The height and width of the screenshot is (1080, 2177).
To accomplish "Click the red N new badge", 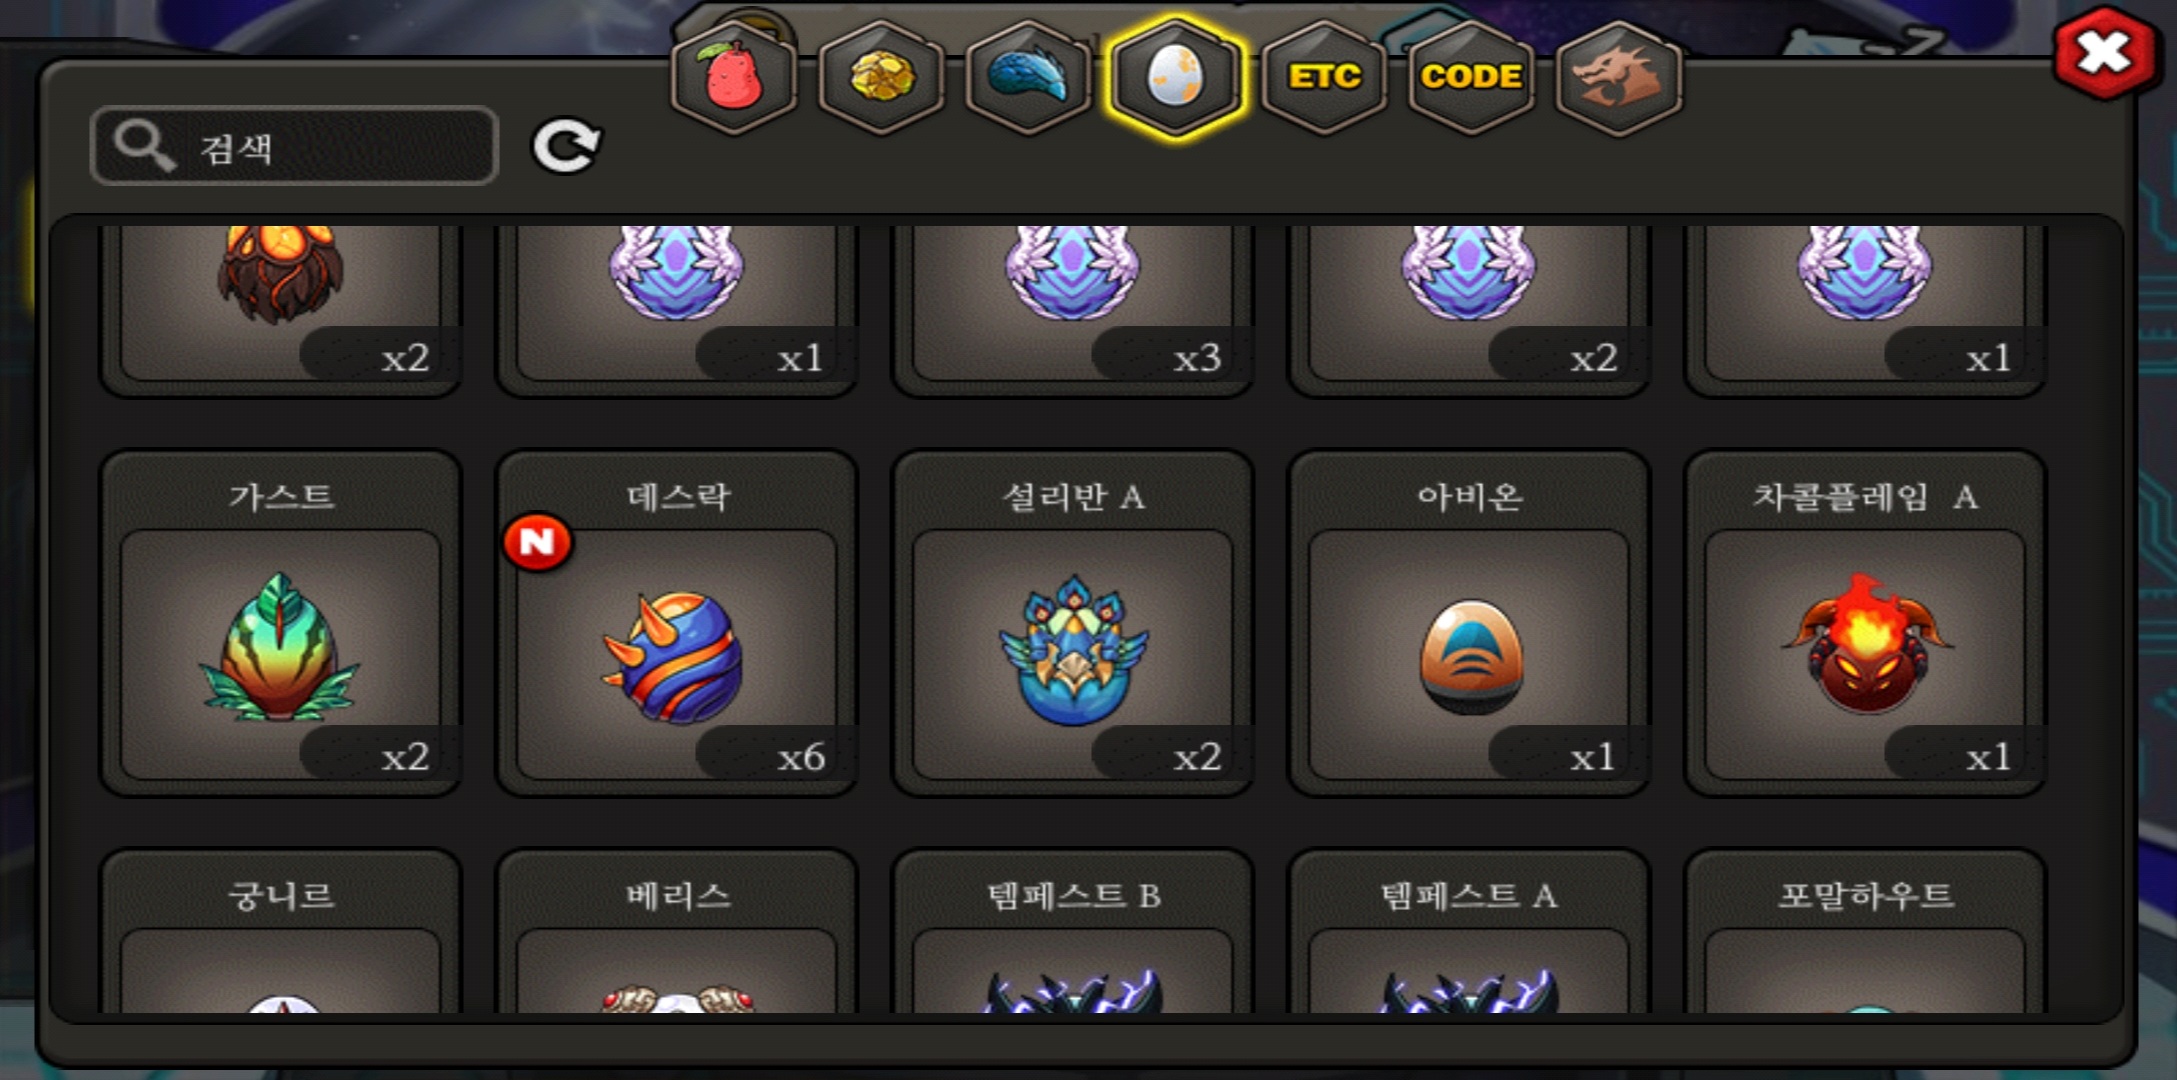I will 537,542.
